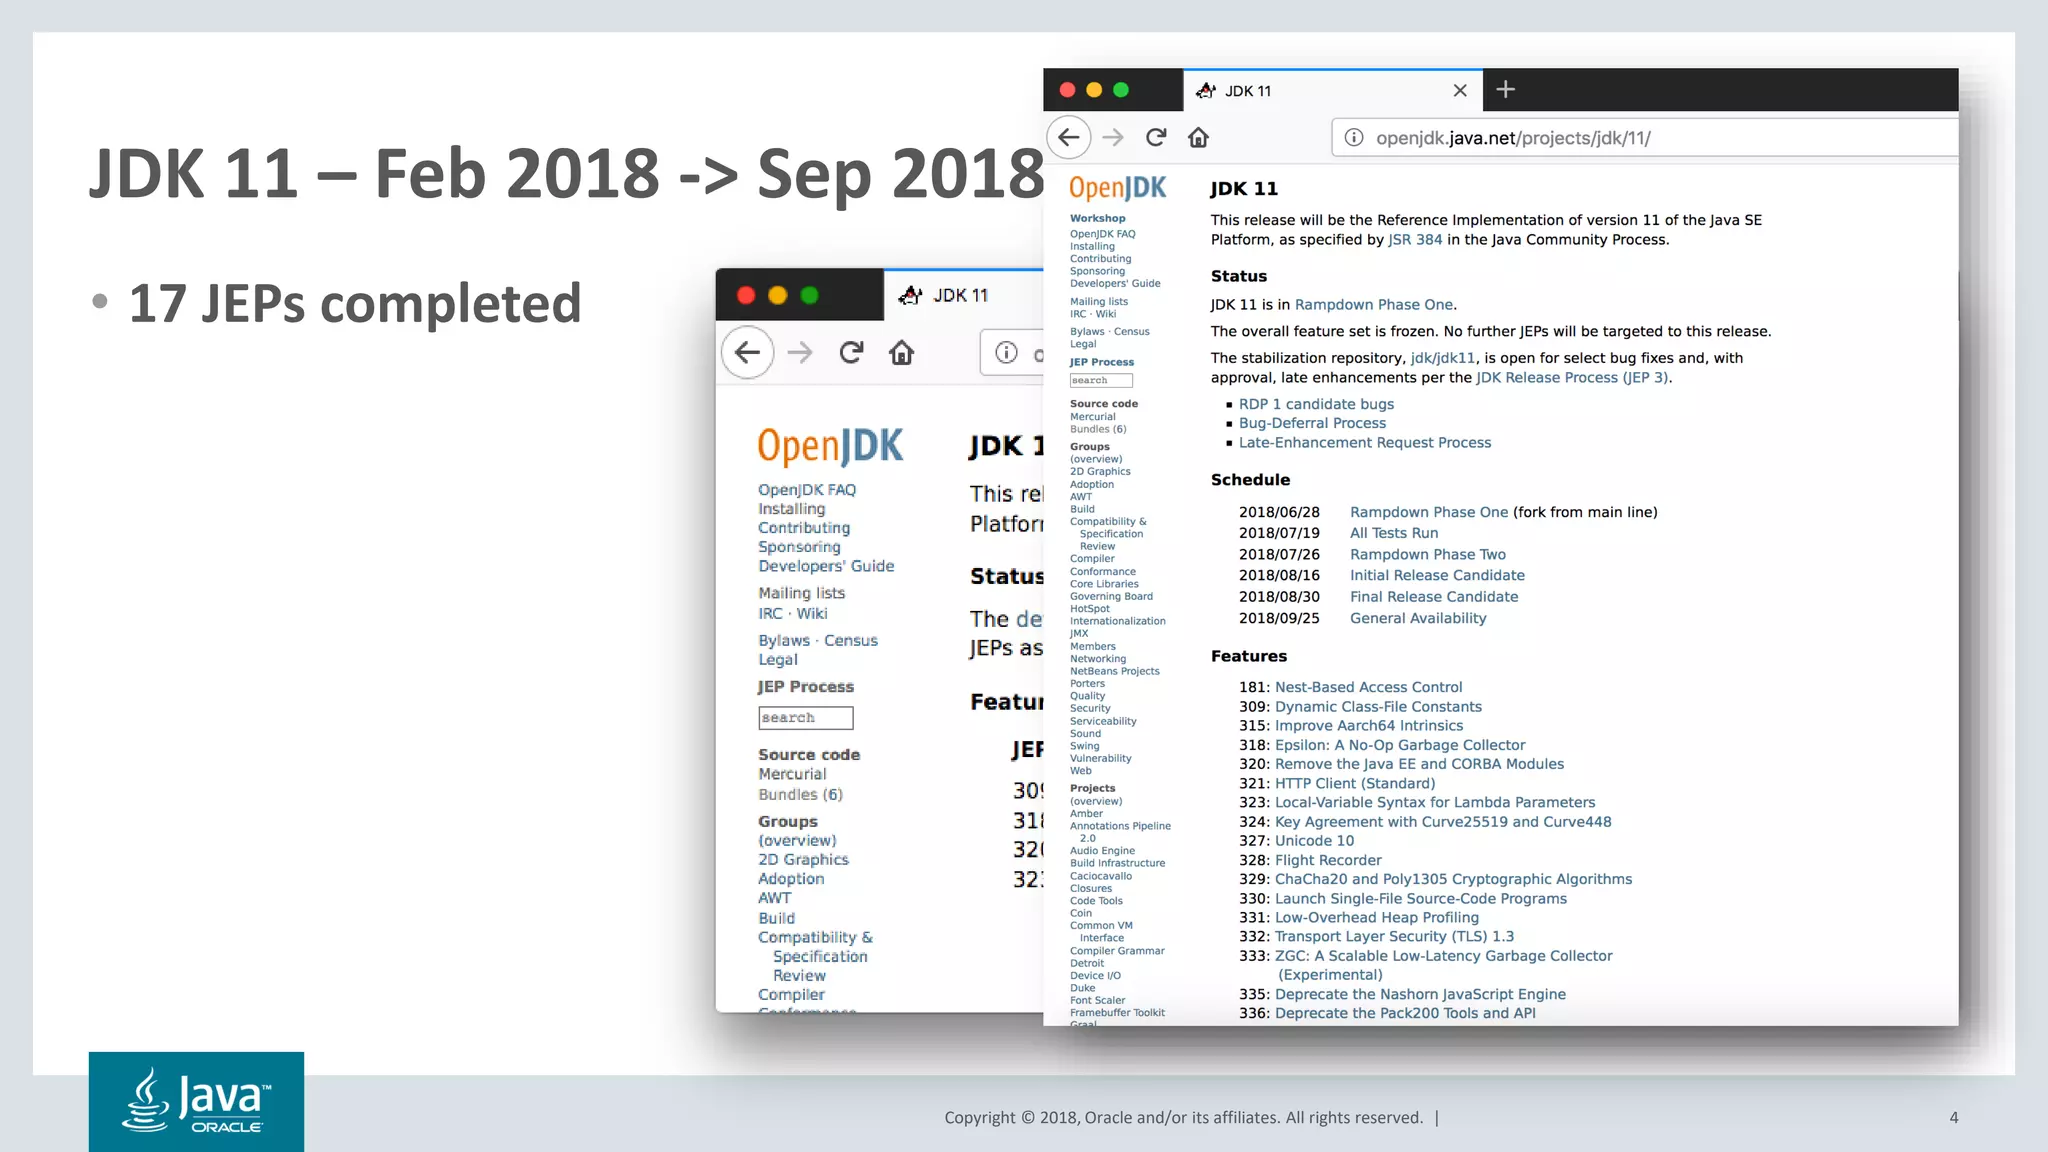The image size is (2048, 1152).
Task: Open Dynamic Class-File Constants feature
Action: 1378,706
